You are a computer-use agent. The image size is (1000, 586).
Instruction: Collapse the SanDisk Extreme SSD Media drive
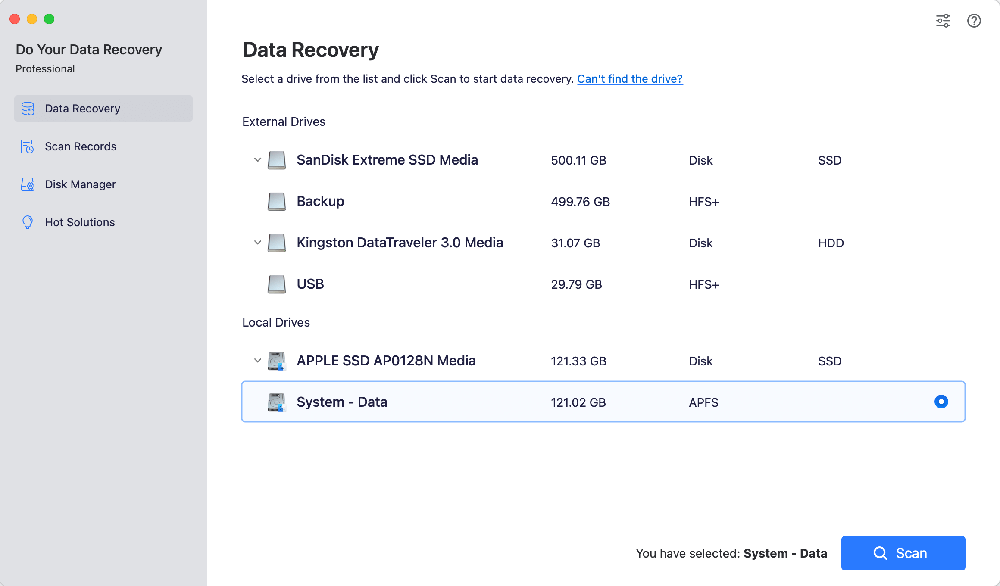pos(257,160)
